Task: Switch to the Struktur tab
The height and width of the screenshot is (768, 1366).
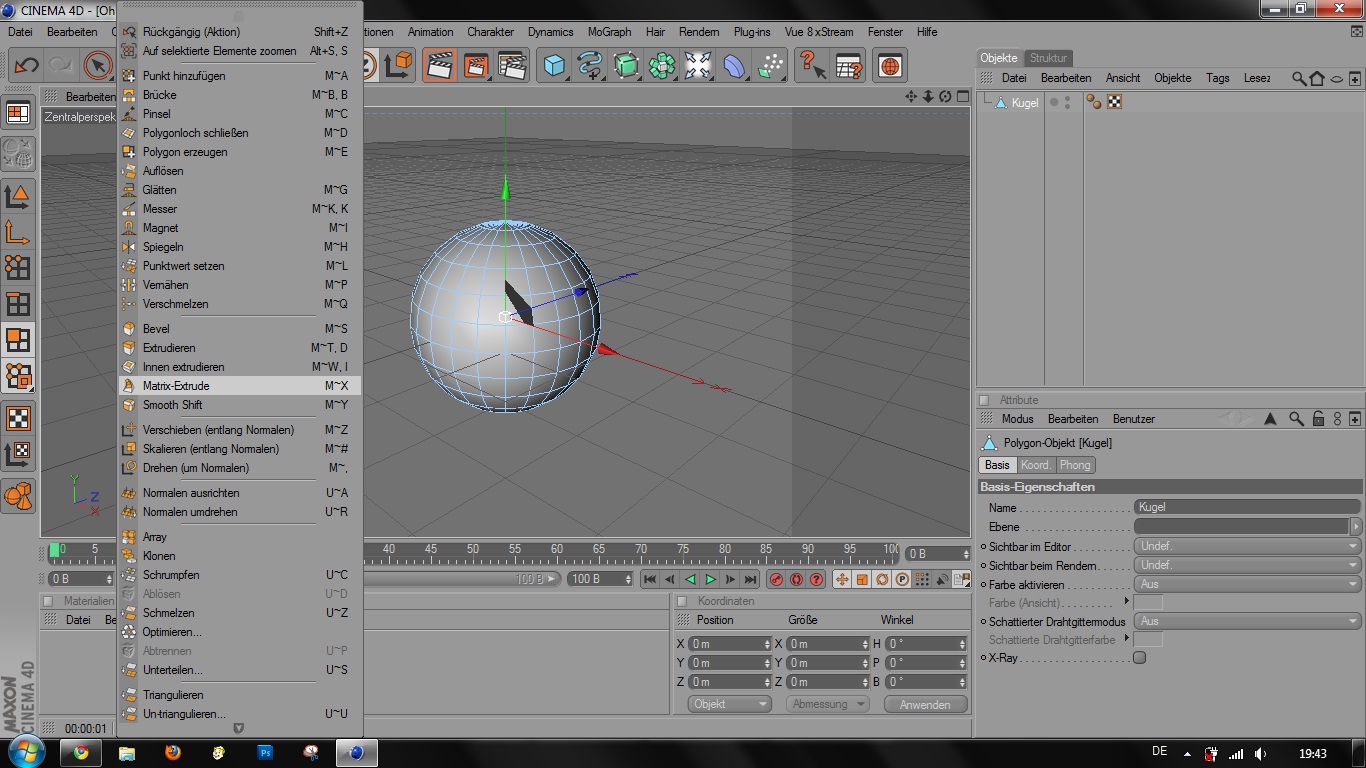Action: [x=1048, y=58]
